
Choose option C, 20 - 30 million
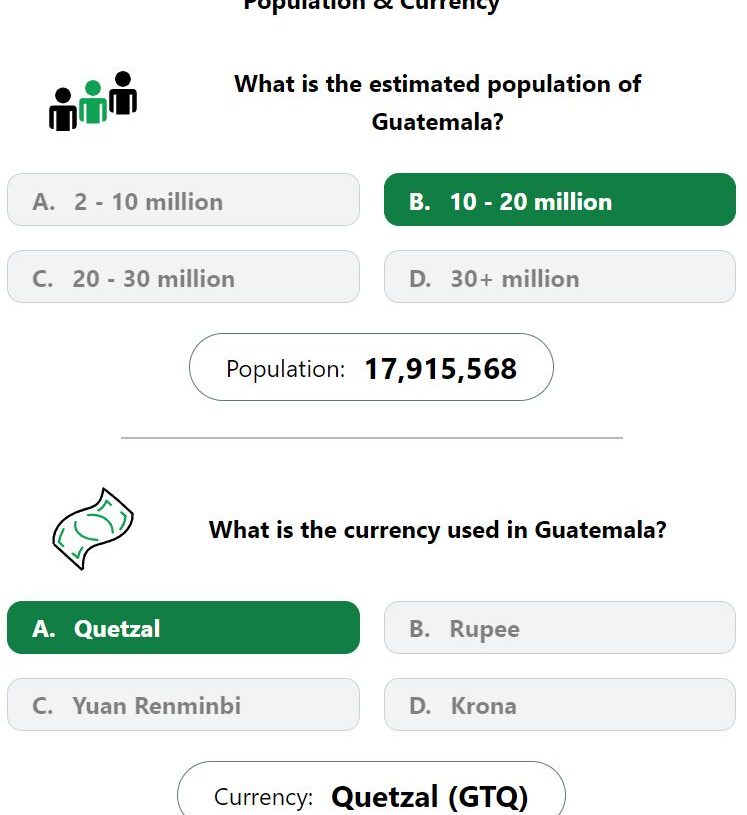[x=184, y=277]
